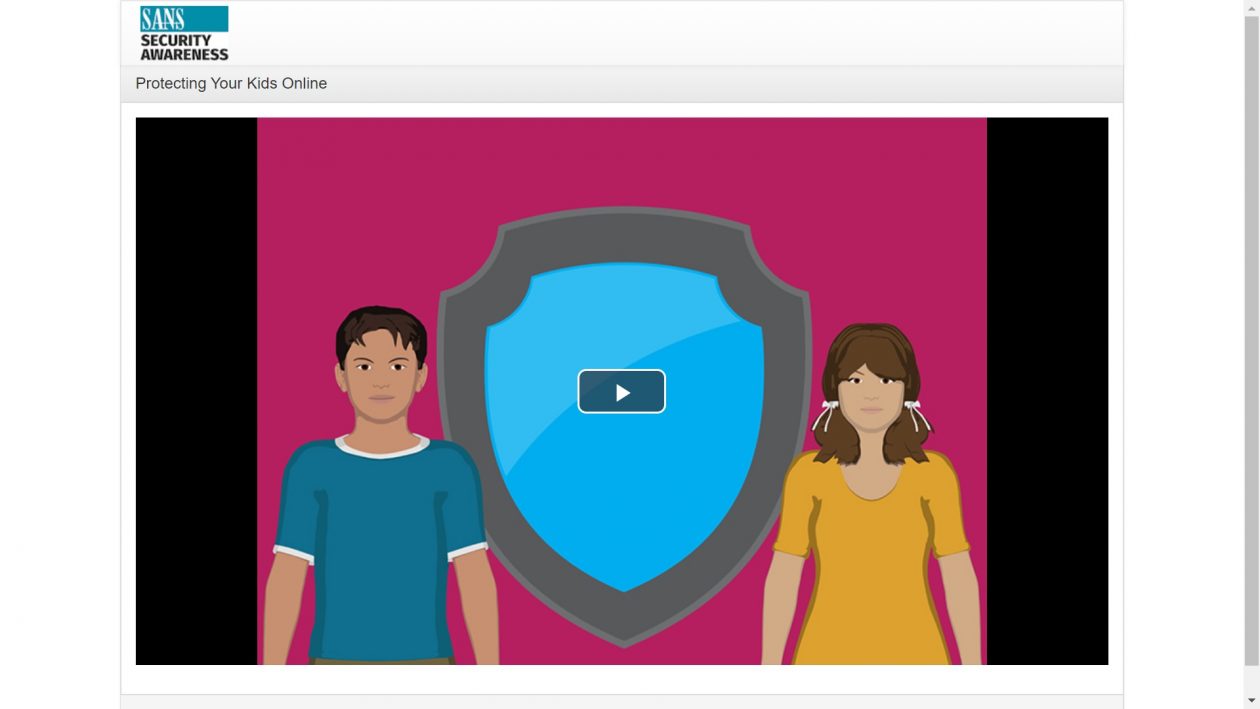Click the blue shield center below play button
Viewport: 1260px width, 709px height.
pyautogui.click(x=622, y=500)
